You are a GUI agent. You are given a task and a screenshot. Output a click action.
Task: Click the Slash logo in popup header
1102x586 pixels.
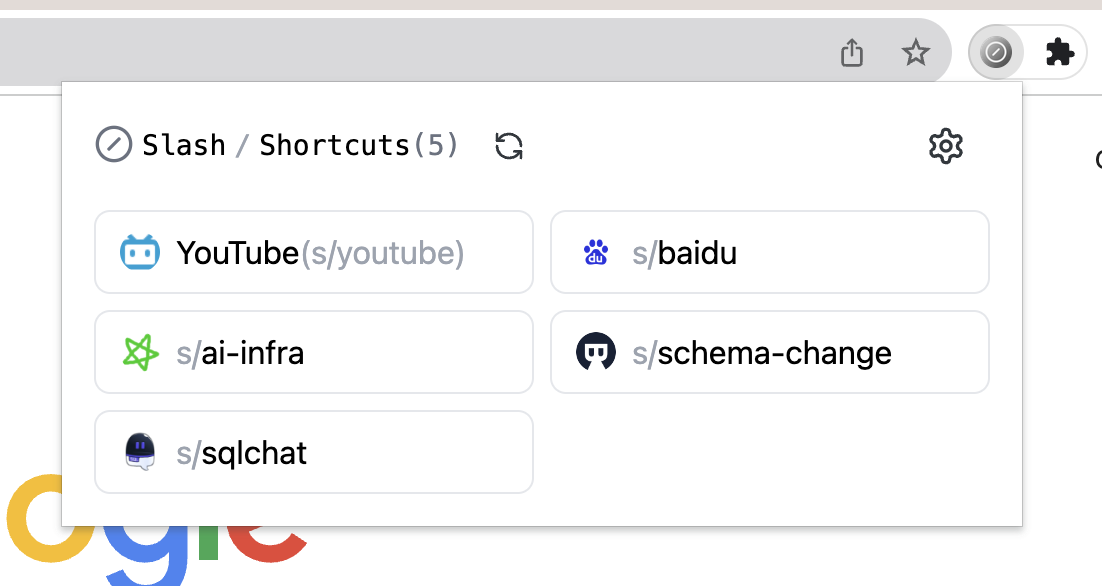tap(114, 146)
